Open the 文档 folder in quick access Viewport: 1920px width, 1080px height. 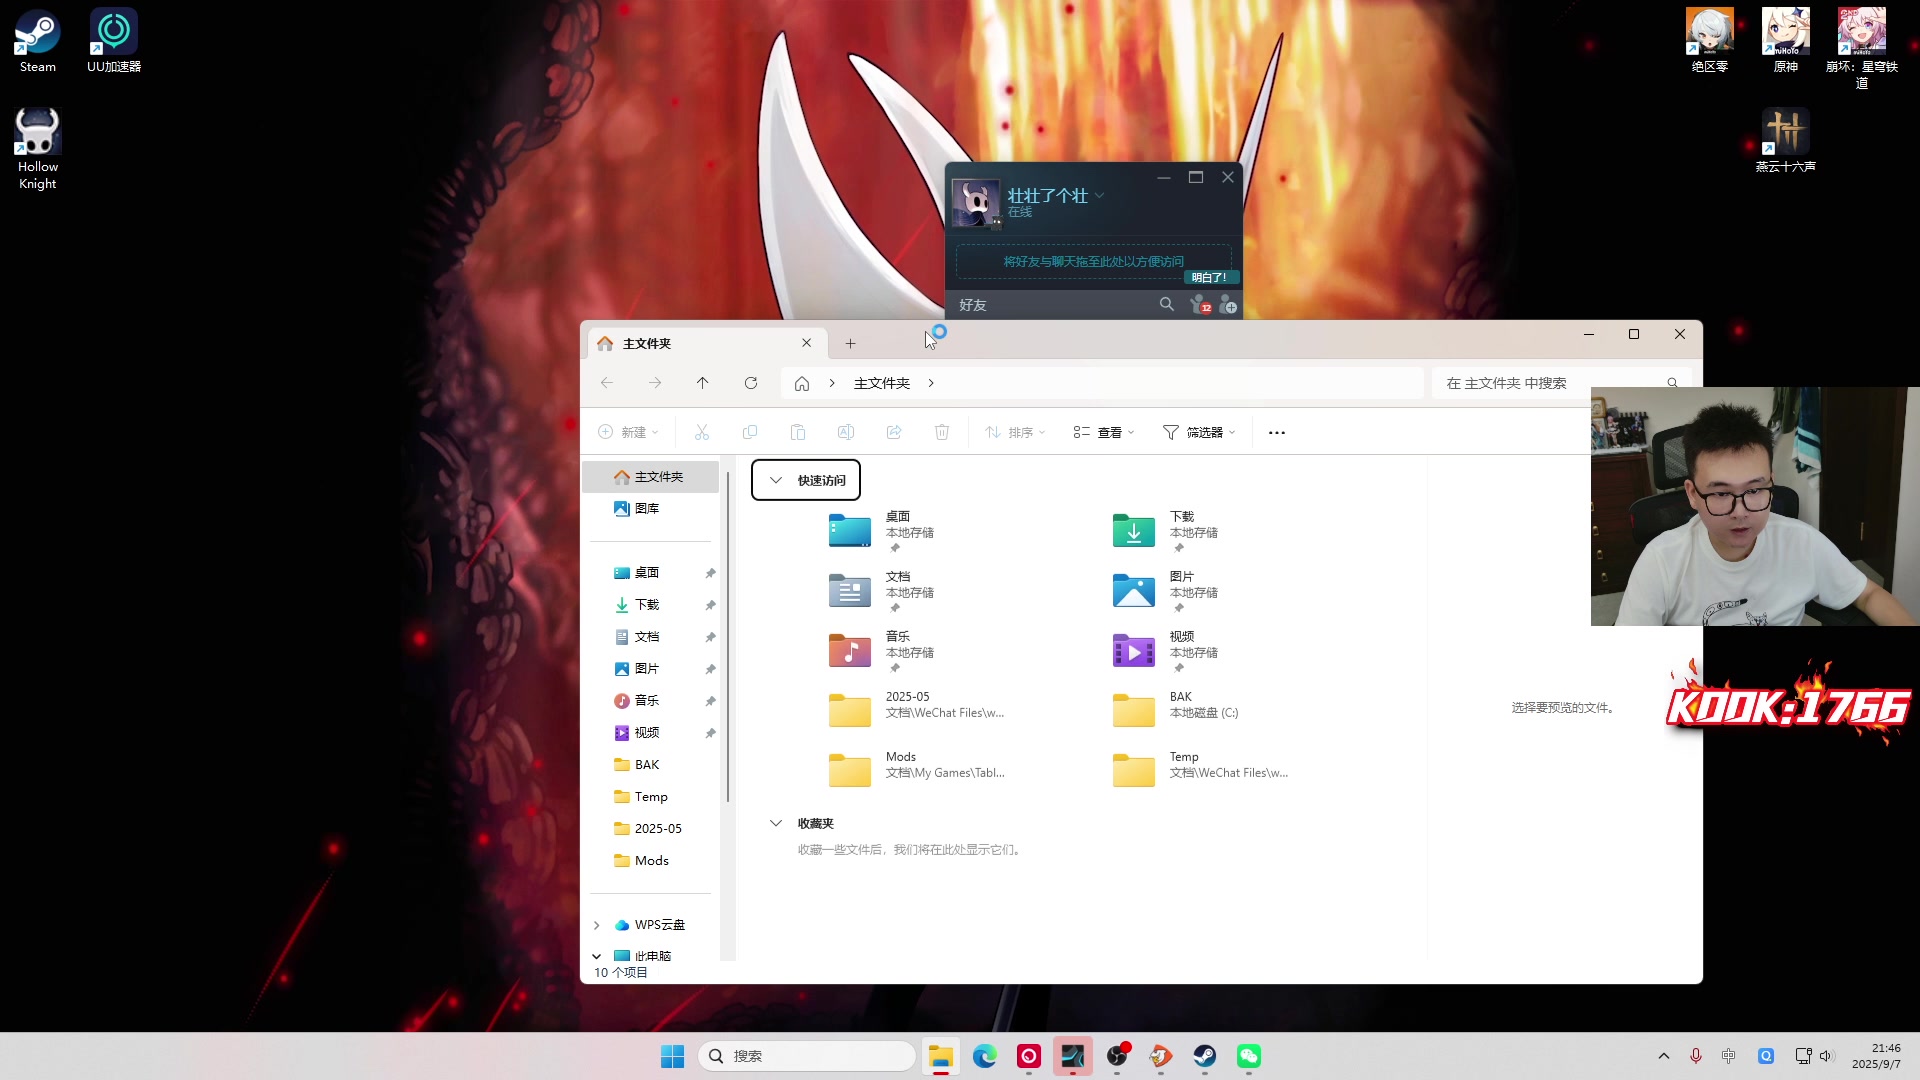pyautogui.click(x=880, y=591)
